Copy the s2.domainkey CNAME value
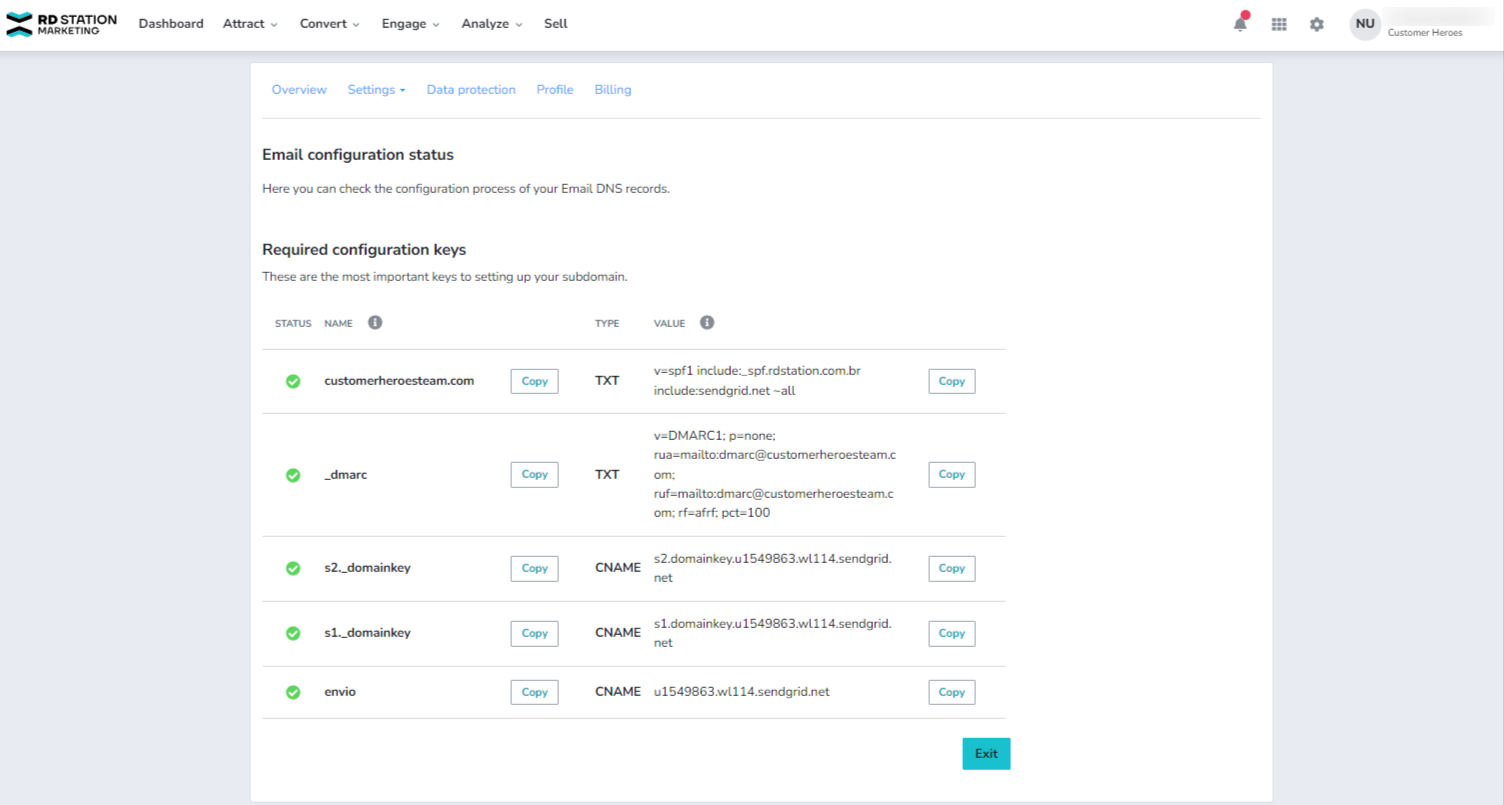The width and height of the screenshot is (1504, 805). click(x=952, y=568)
